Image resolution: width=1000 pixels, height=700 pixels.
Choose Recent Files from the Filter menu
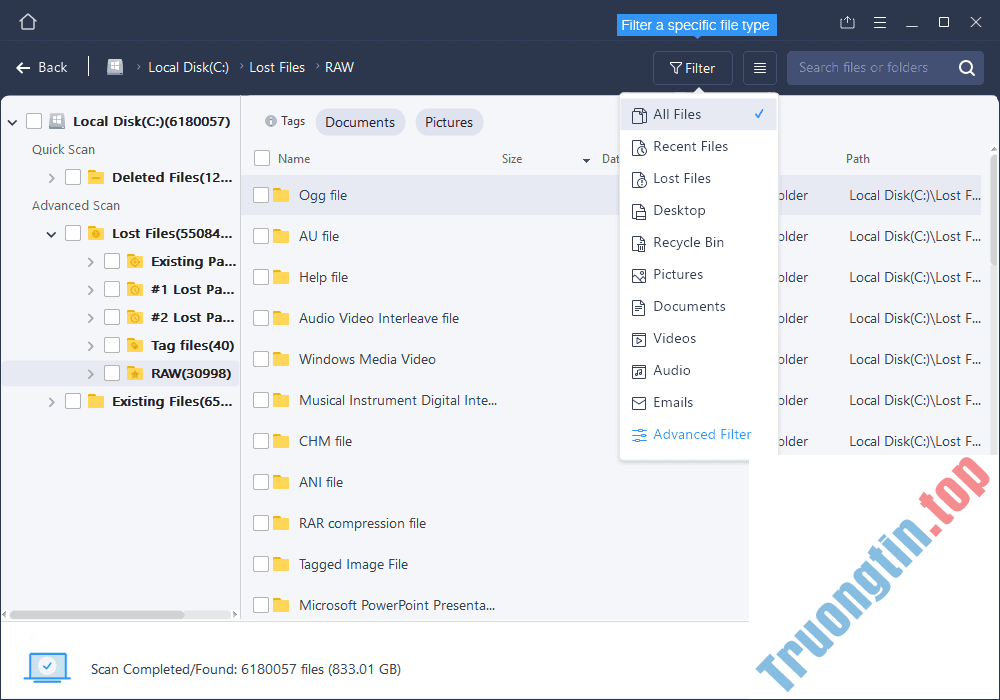pyautogui.click(x=688, y=146)
